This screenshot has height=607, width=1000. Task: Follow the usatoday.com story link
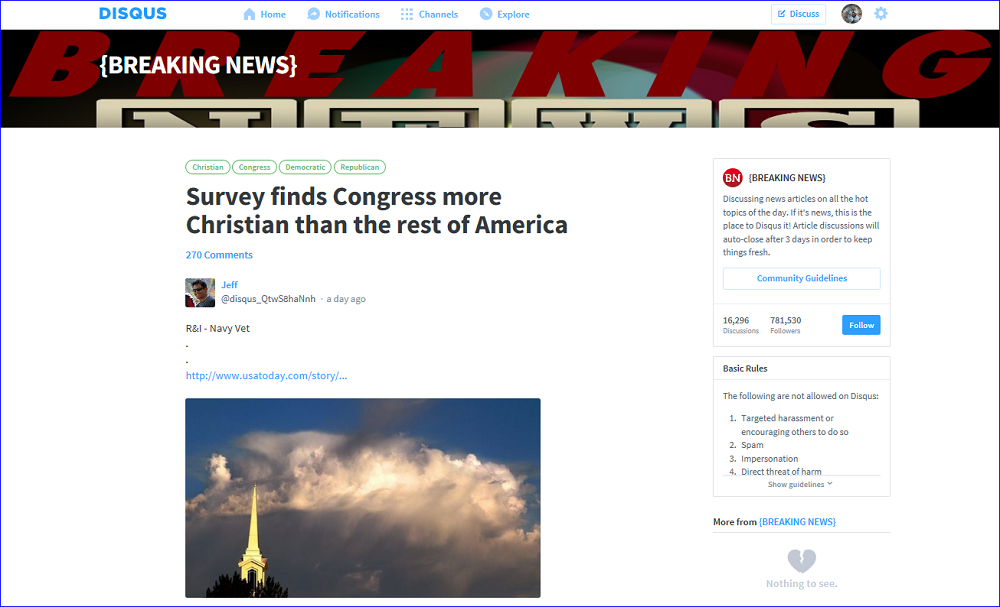(266, 376)
